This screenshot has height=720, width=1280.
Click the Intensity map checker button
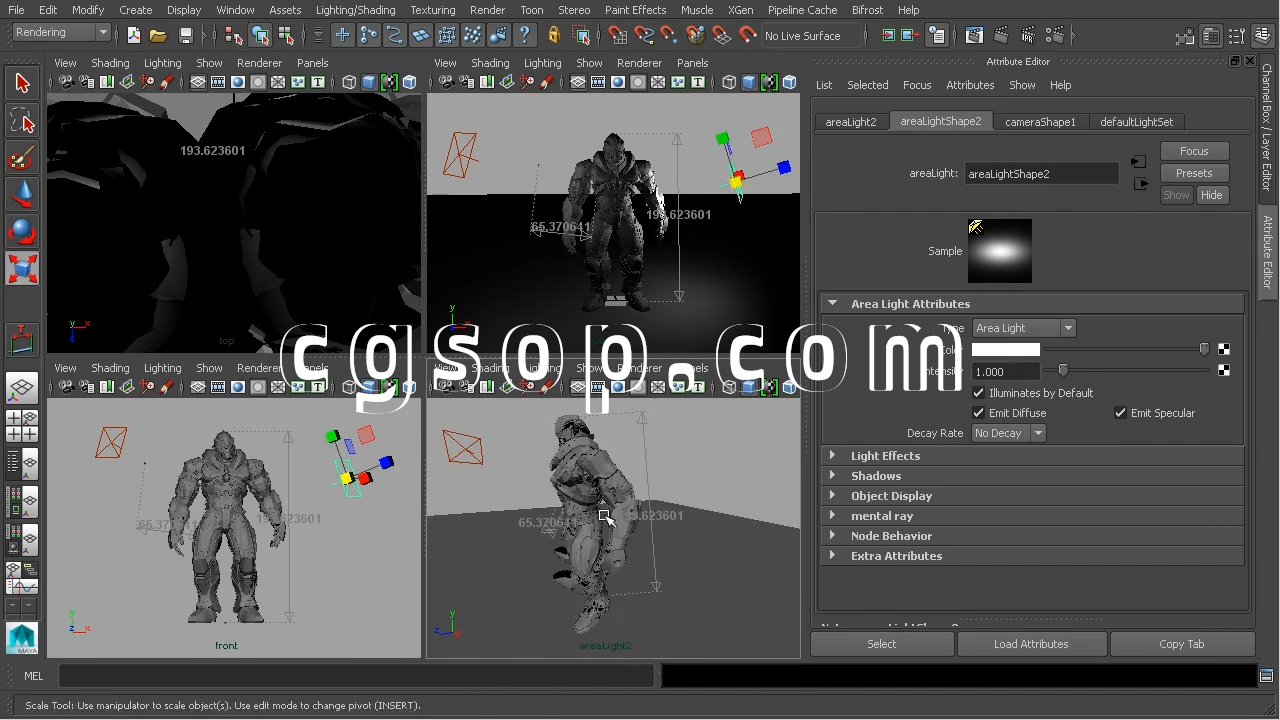(1224, 371)
